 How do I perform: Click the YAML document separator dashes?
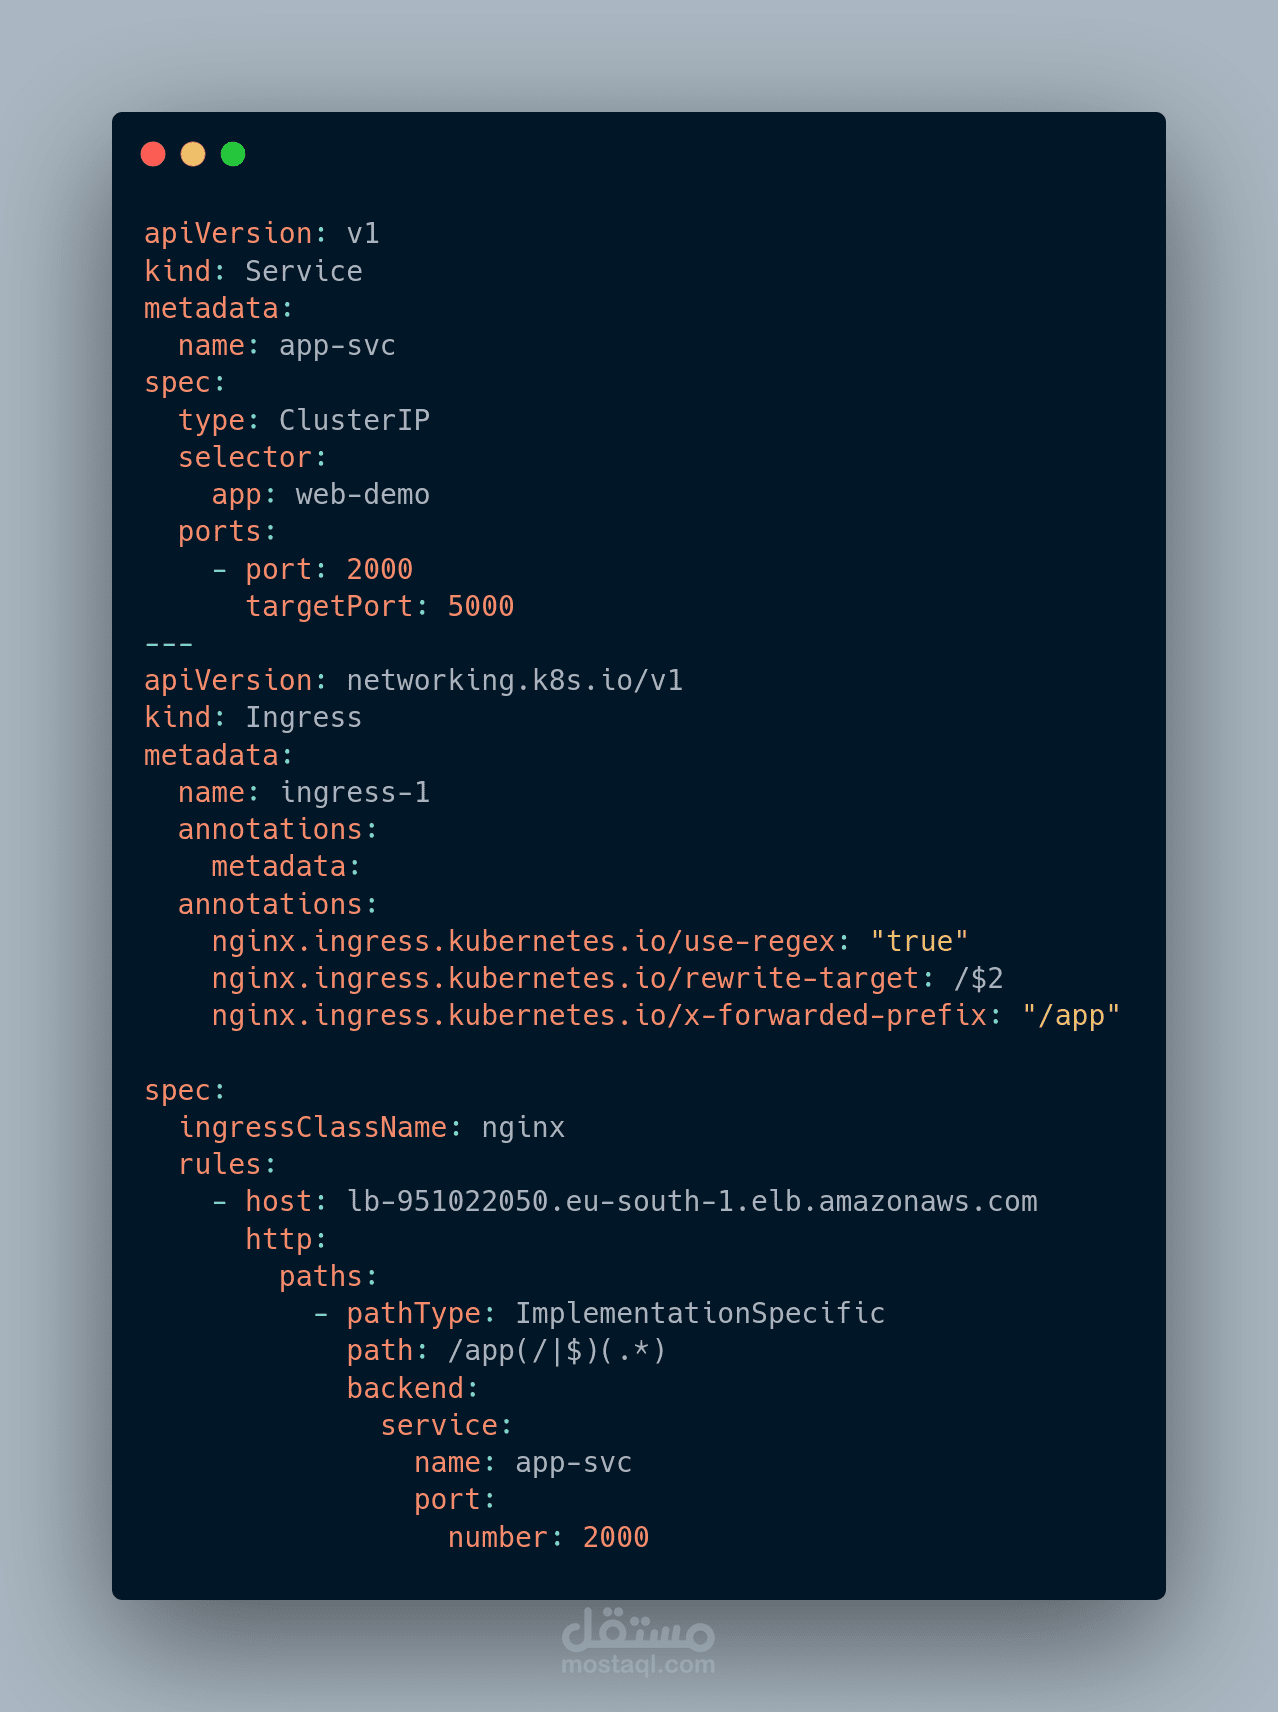click(168, 644)
